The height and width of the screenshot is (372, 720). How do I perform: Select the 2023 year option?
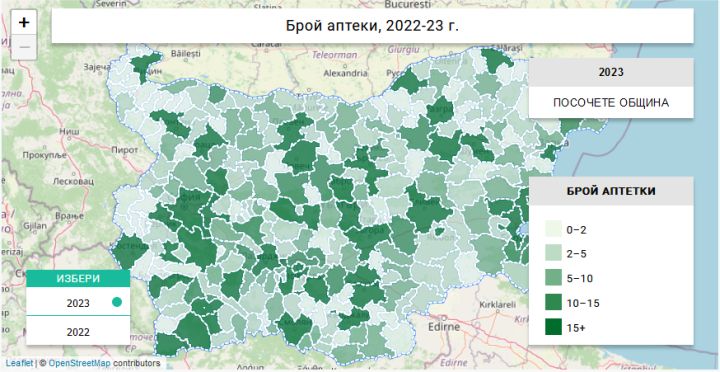78,303
